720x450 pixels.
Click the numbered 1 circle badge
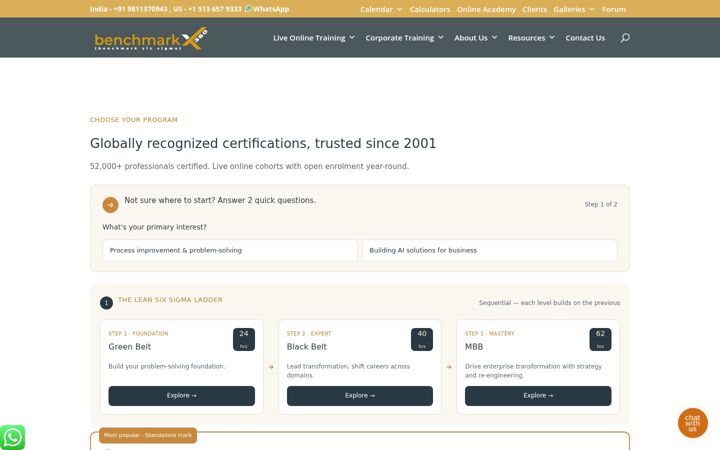(x=106, y=303)
